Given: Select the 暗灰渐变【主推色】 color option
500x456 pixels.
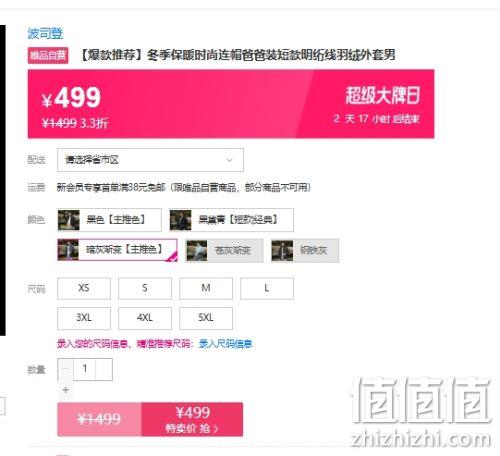Looking at the screenshot, I should pos(117,250).
